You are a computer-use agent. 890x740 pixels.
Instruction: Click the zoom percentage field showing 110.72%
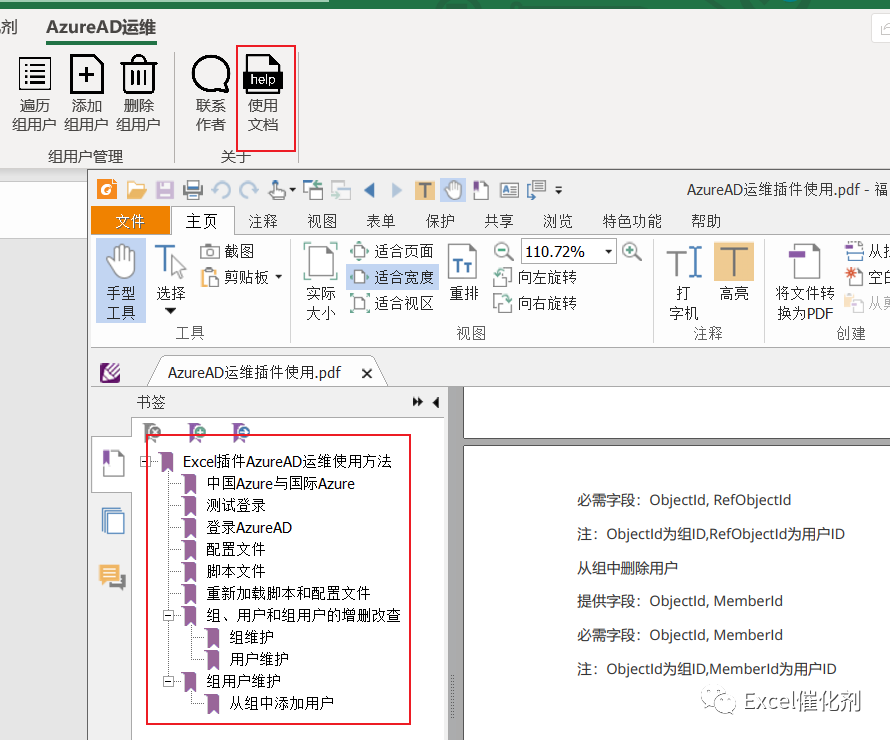pyautogui.click(x=561, y=251)
